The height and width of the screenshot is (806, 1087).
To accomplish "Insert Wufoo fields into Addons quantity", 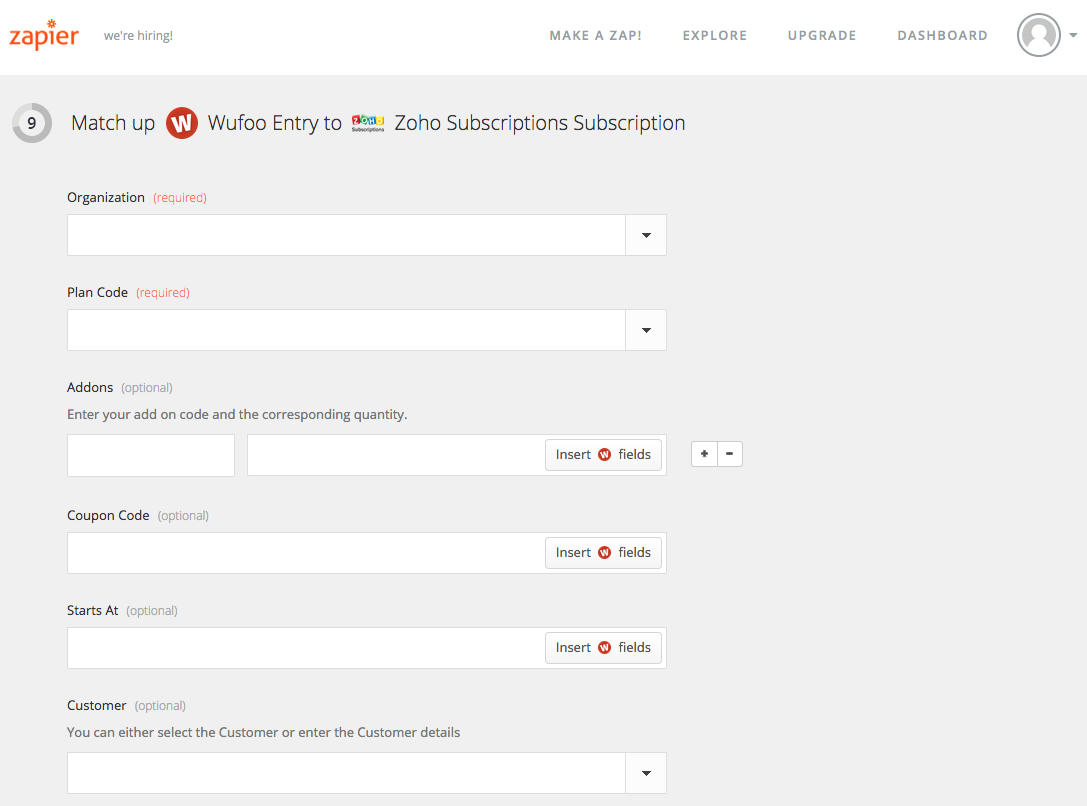I will pyautogui.click(x=603, y=455).
